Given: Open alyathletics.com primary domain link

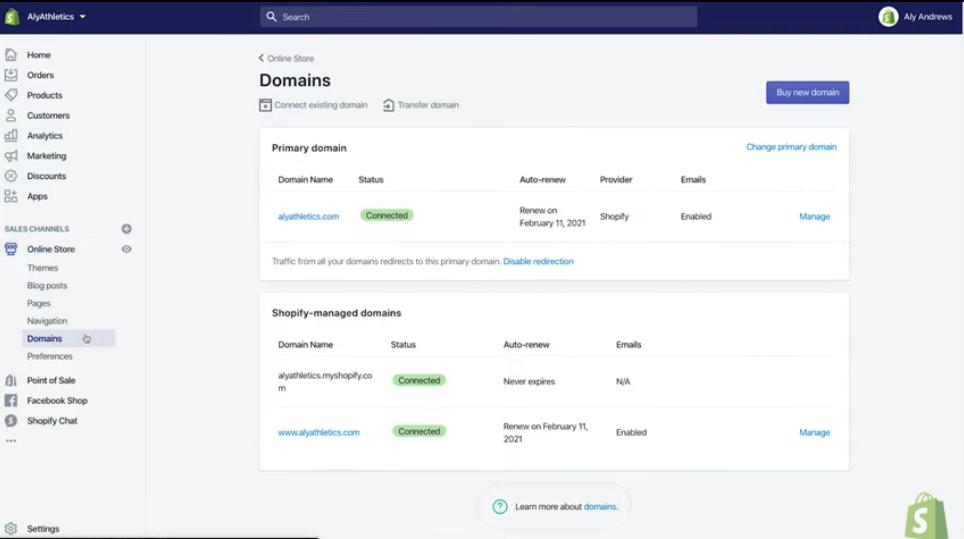Looking at the screenshot, I should click(308, 216).
